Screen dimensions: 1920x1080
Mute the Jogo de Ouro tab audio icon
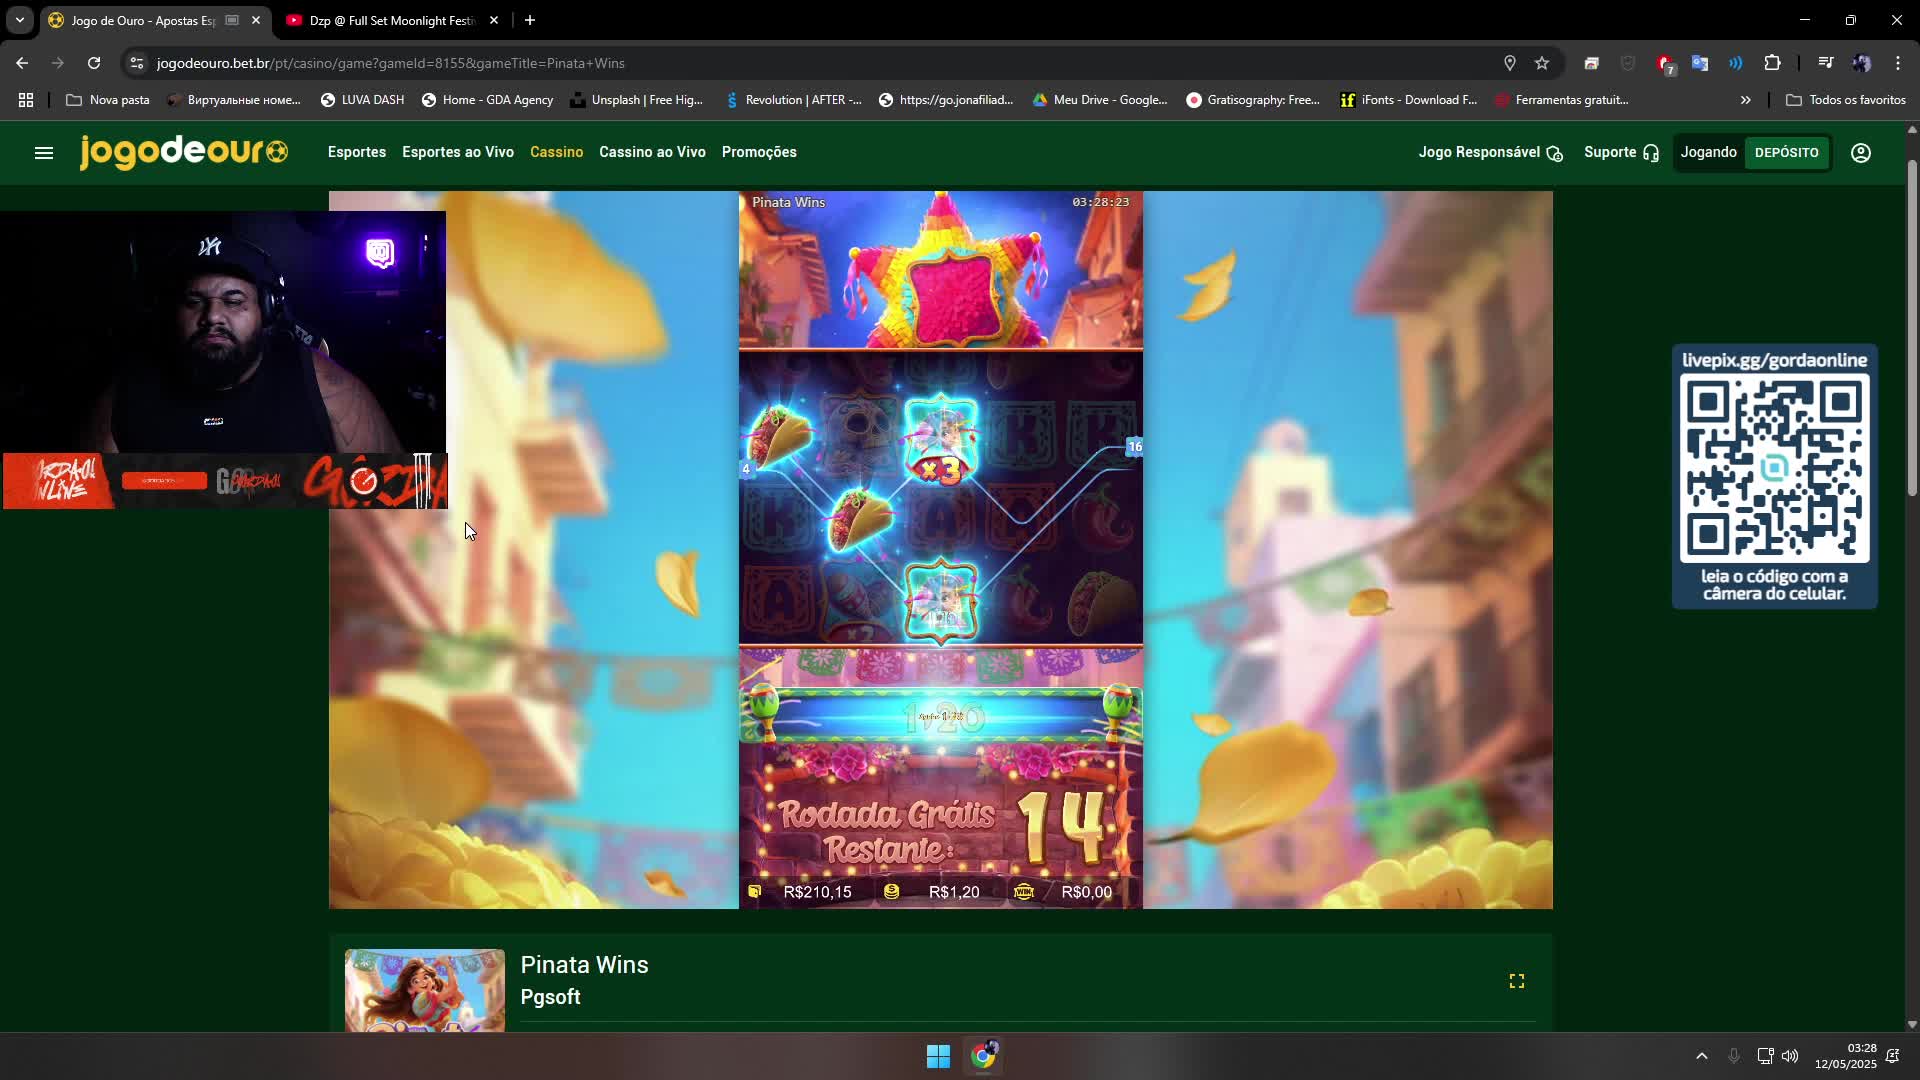point(232,20)
